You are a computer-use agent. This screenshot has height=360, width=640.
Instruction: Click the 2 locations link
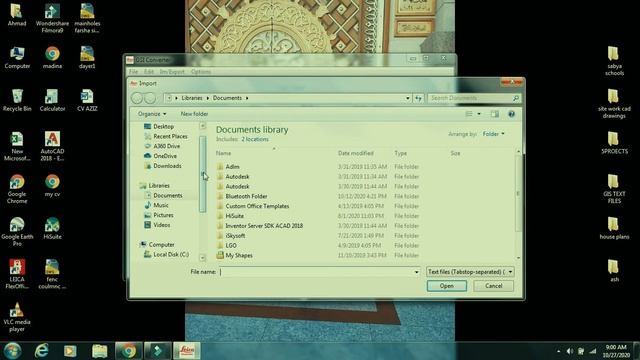click(255, 139)
